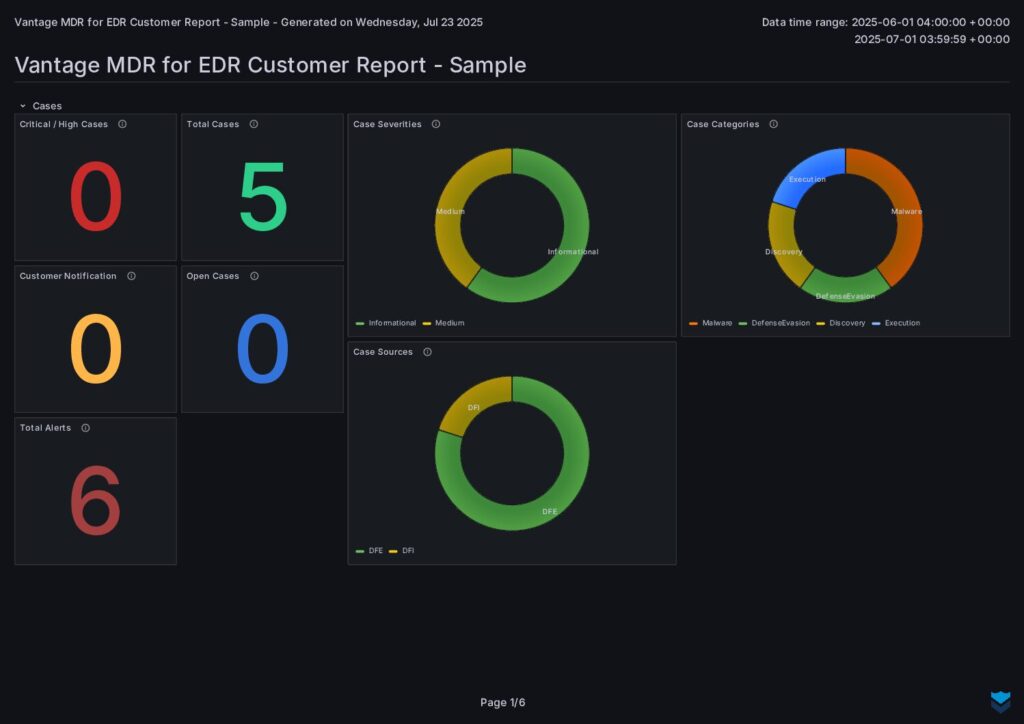Toggle Medium legend entry in Case Severities
Viewport: 1024px width, 724px height.
click(x=443, y=323)
